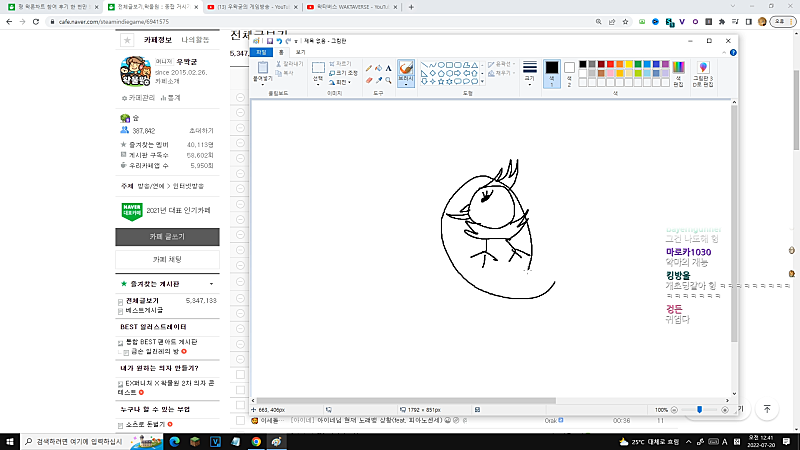Pick the red color swatch in palette
The width and height of the screenshot is (800, 450).
[609, 63]
